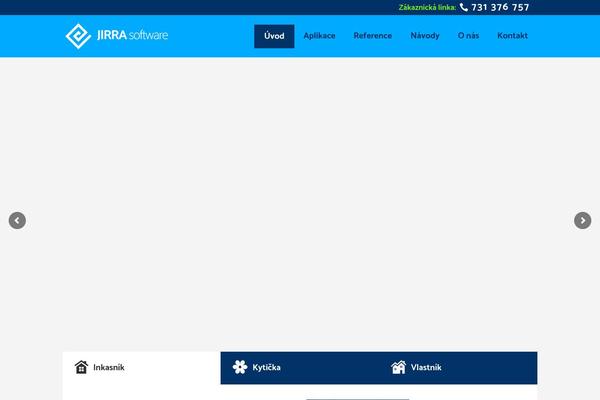Click the Zákaznická linka label
Viewport: 600px width, 400px height.
pyautogui.click(x=427, y=7)
